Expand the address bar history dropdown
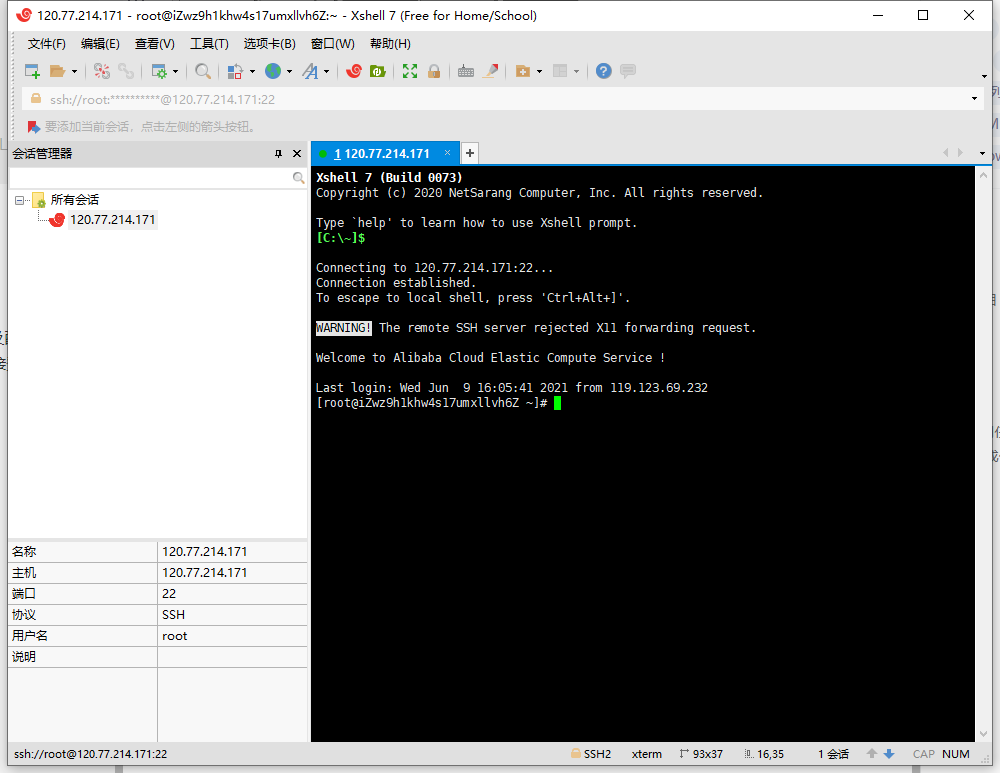The width and height of the screenshot is (1000, 773). tap(974, 99)
